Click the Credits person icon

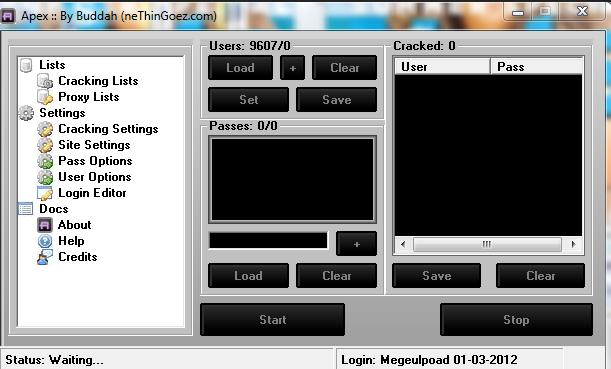[45, 257]
